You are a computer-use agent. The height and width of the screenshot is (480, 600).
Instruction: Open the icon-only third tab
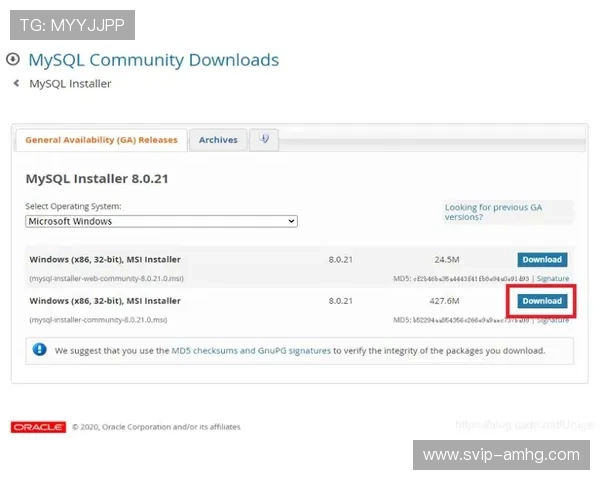click(264, 139)
